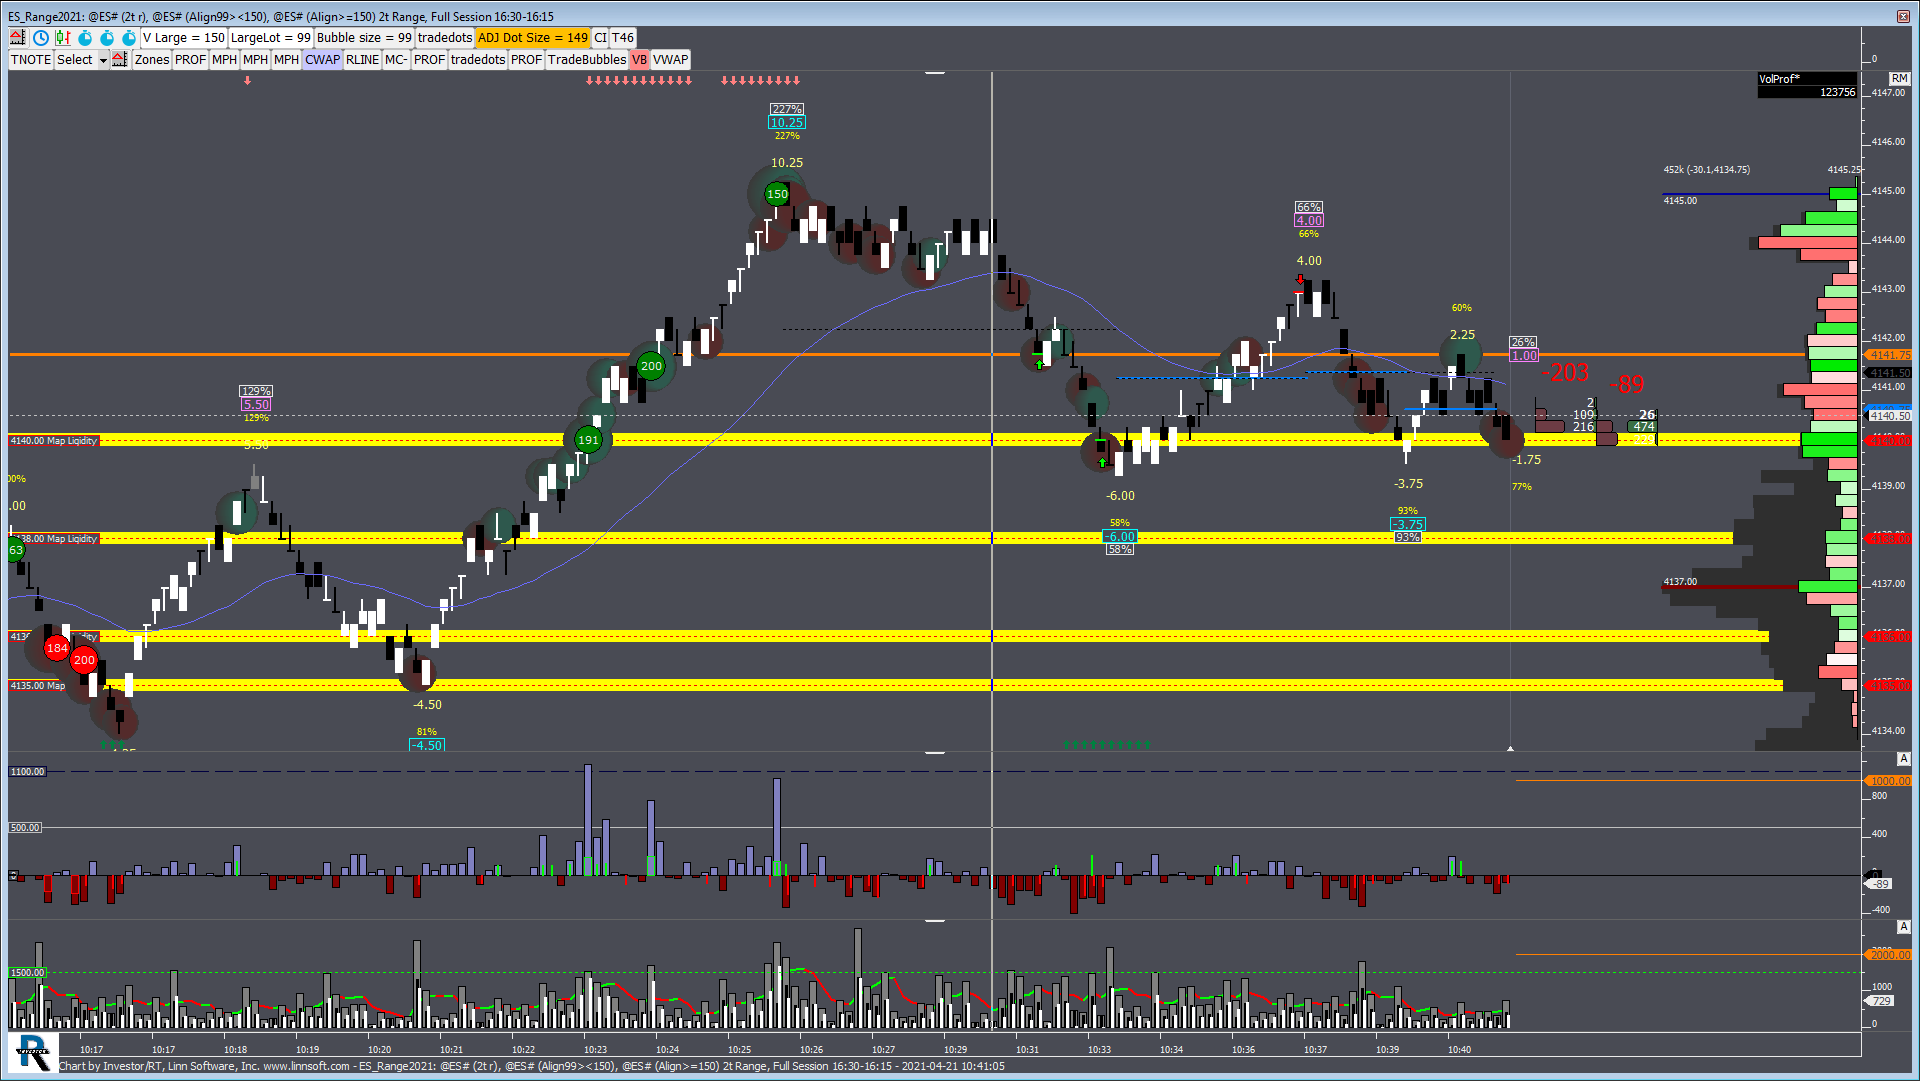Click the VolProf* label box
1920x1081 pixels.
[1807, 79]
